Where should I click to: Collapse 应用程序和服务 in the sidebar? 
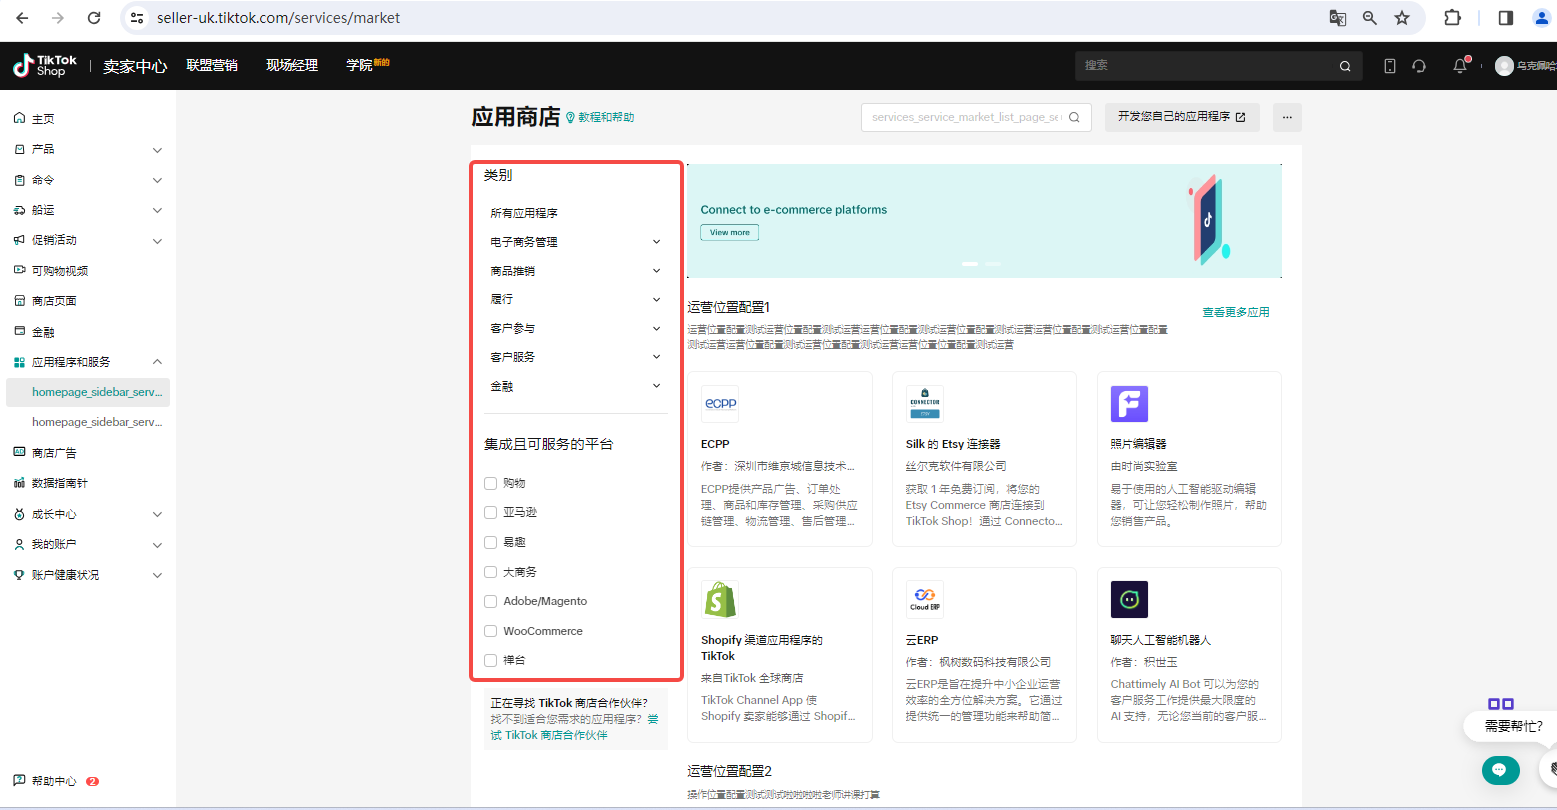pos(157,362)
